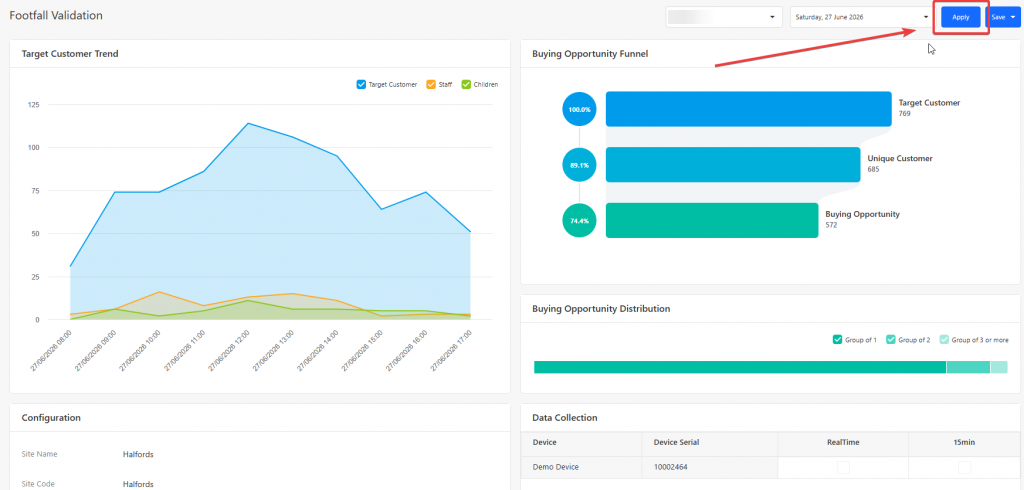The height and width of the screenshot is (490, 1024).
Task: Click the Unique Customer funnel bar
Action: (733, 165)
